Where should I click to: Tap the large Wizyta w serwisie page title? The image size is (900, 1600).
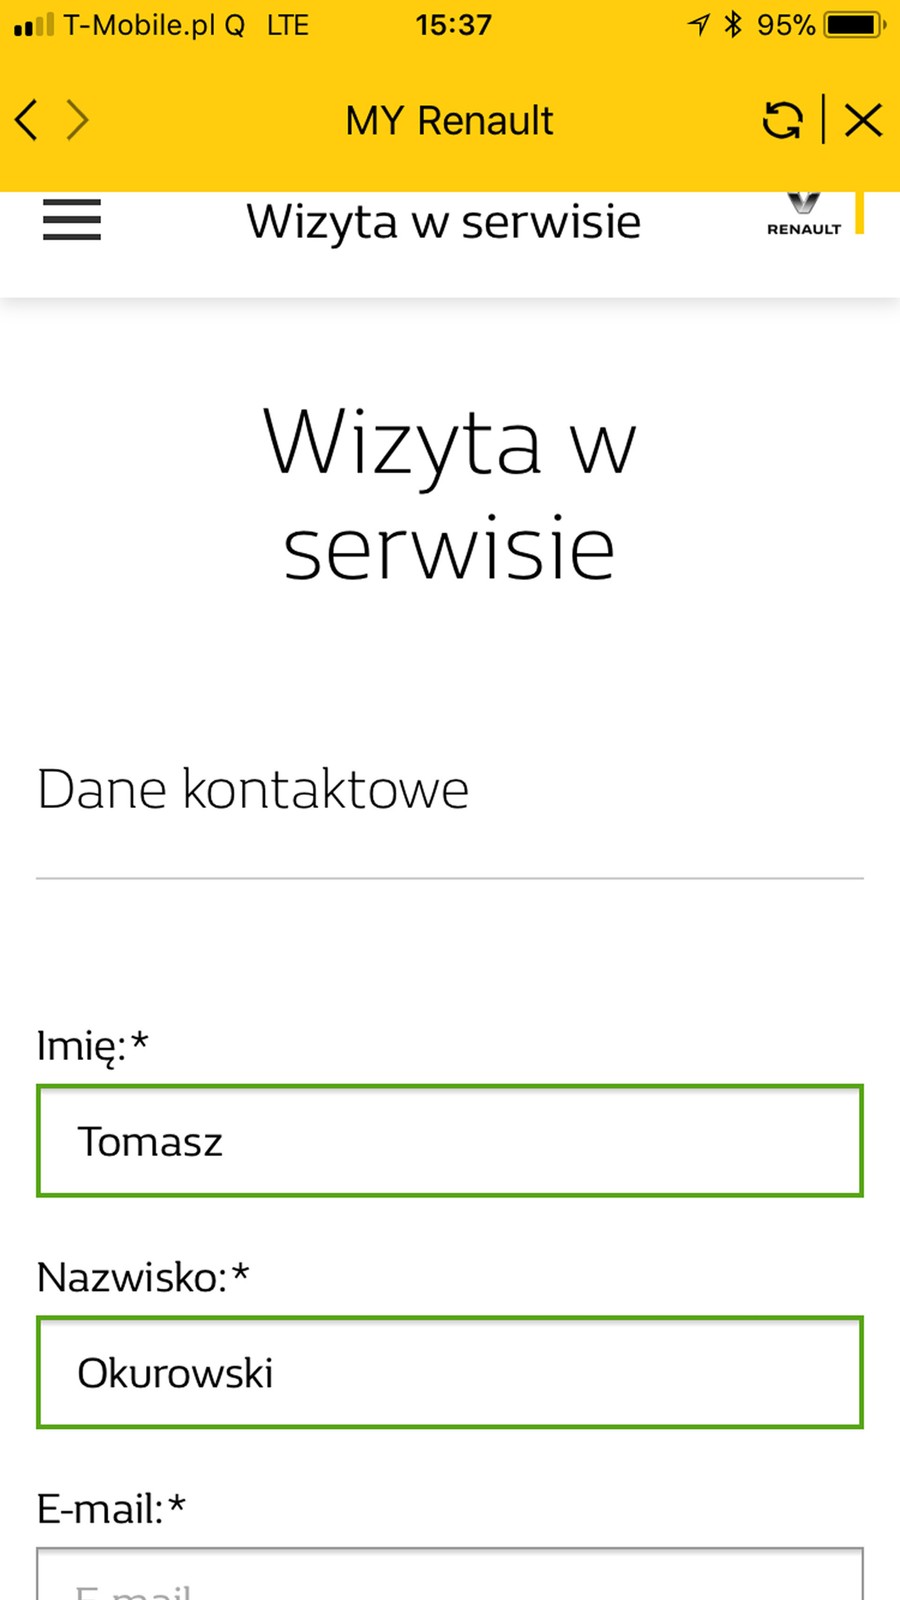[449, 495]
